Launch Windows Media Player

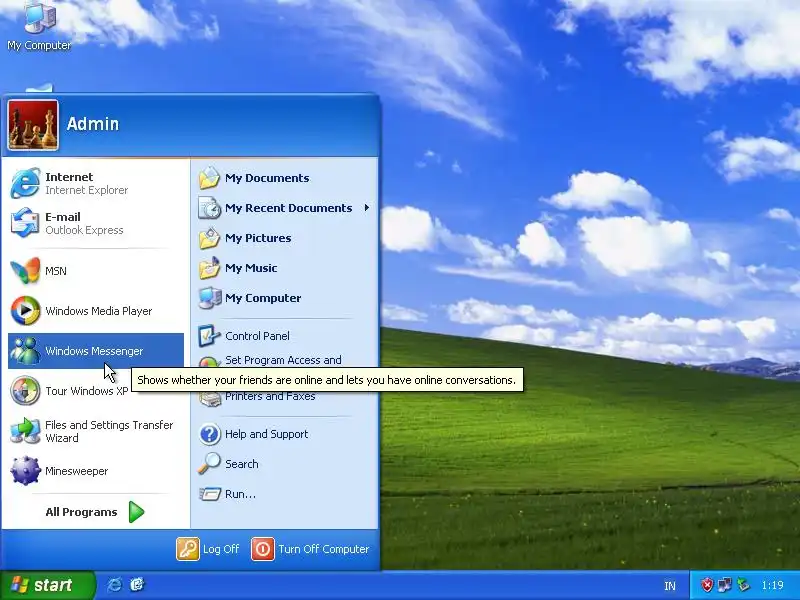click(95, 311)
